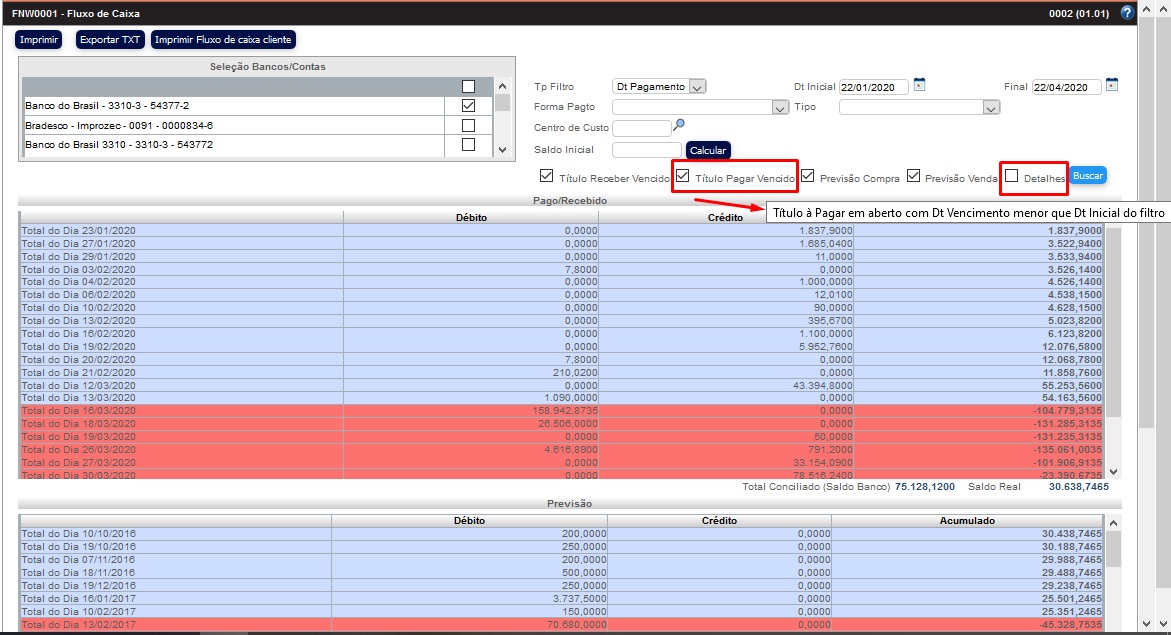Expand the Forma Pagto dropdown

pos(701,107)
